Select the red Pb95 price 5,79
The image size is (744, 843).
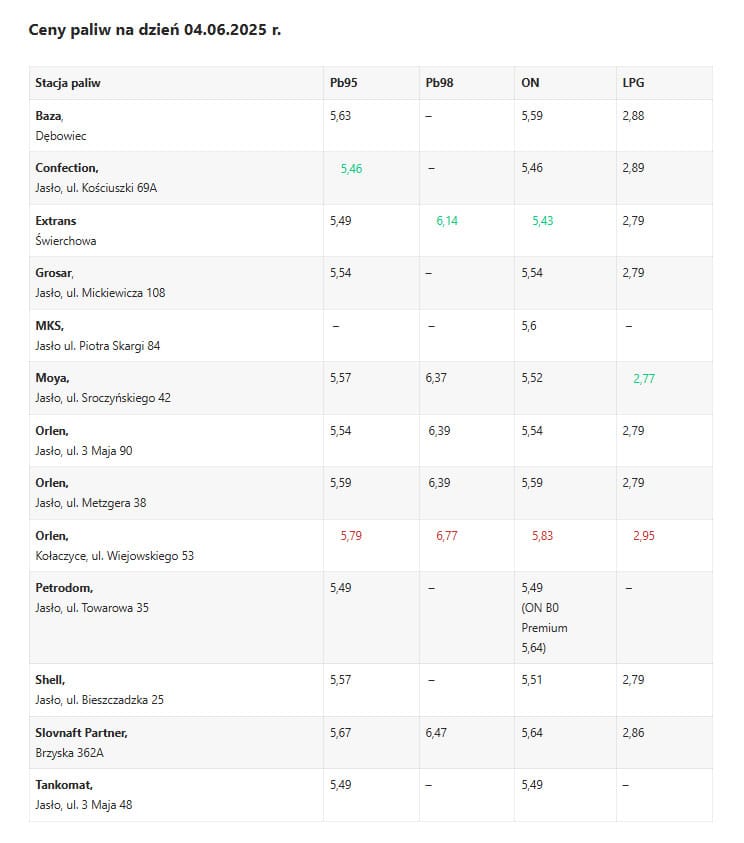(x=351, y=536)
